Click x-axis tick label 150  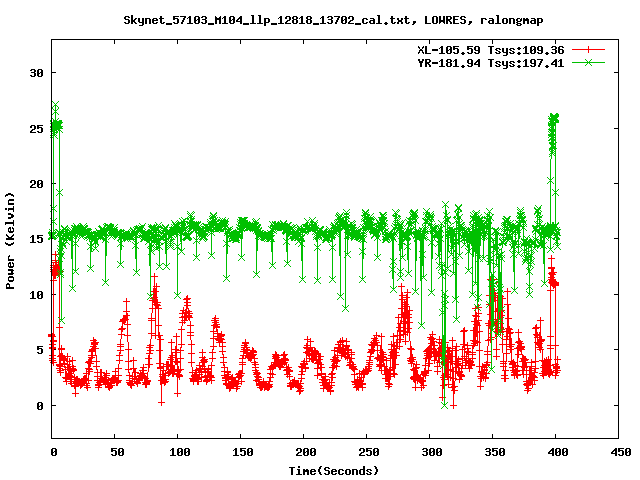pyautogui.click(x=243, y=452)
